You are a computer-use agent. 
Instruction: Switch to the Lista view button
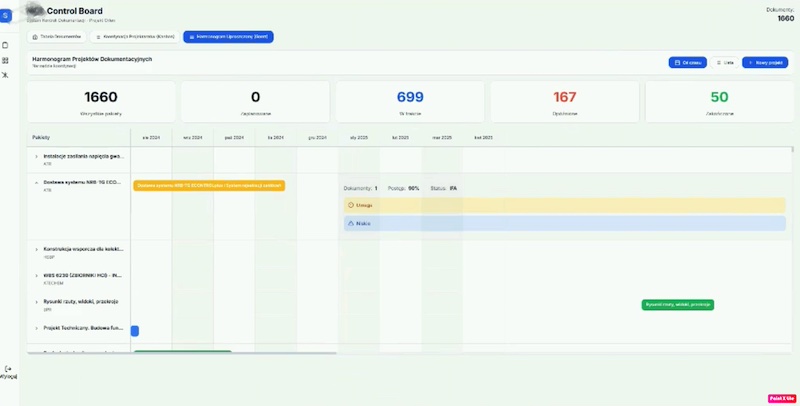tap(724, 62)
